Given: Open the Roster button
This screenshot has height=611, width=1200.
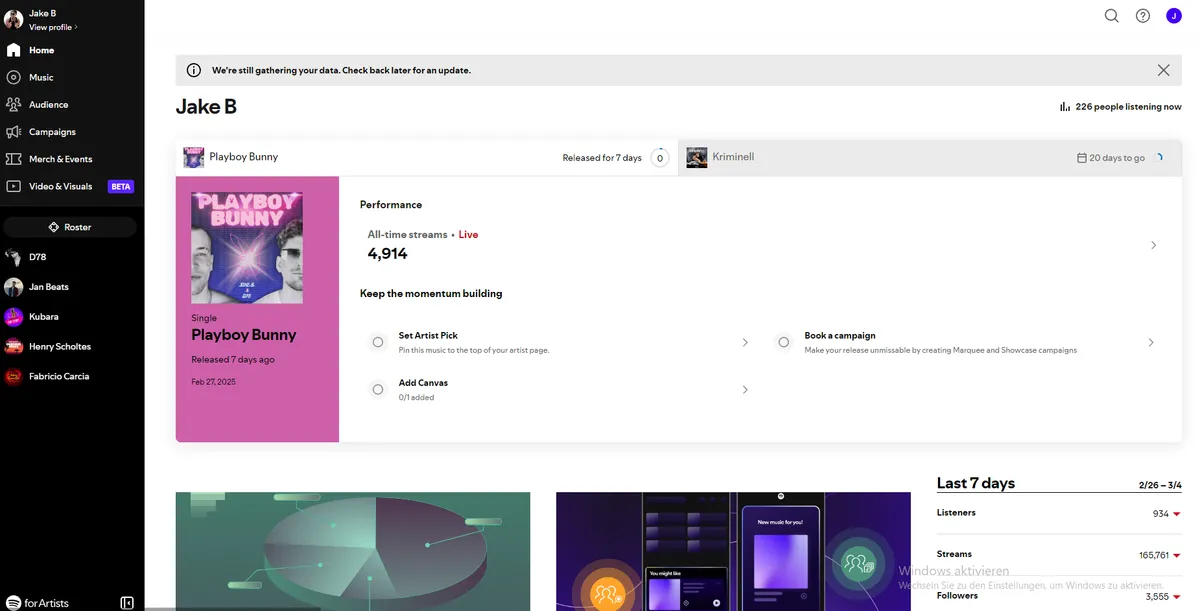Looking at the screenshot, I should click(x=70, y=227).
